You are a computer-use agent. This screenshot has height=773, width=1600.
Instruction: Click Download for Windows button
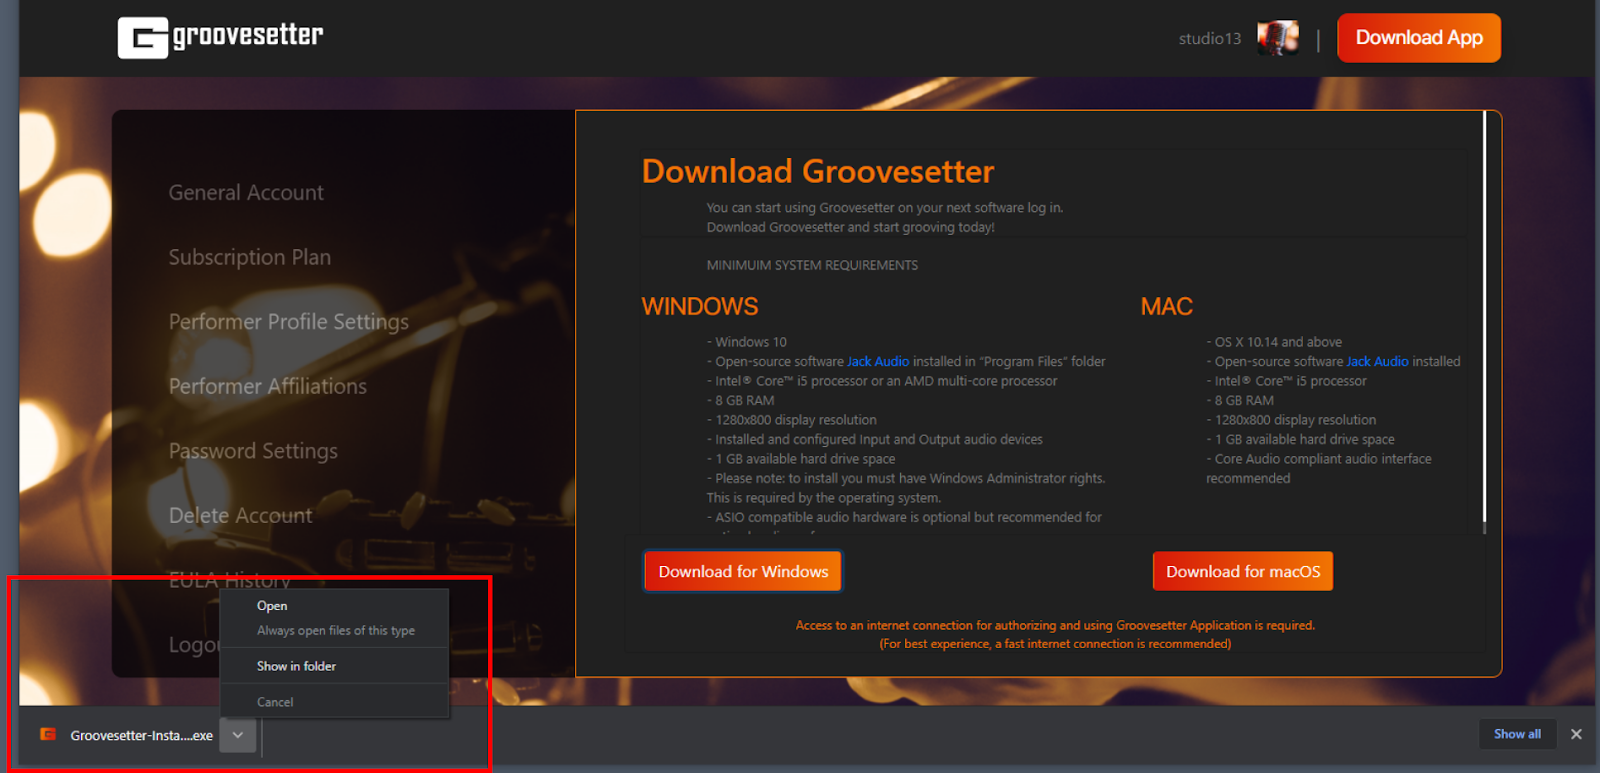[x=743, y=572]
